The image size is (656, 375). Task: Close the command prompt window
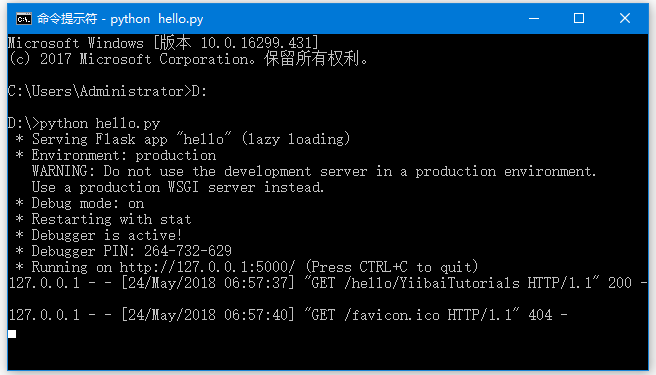tap(625, 18)
